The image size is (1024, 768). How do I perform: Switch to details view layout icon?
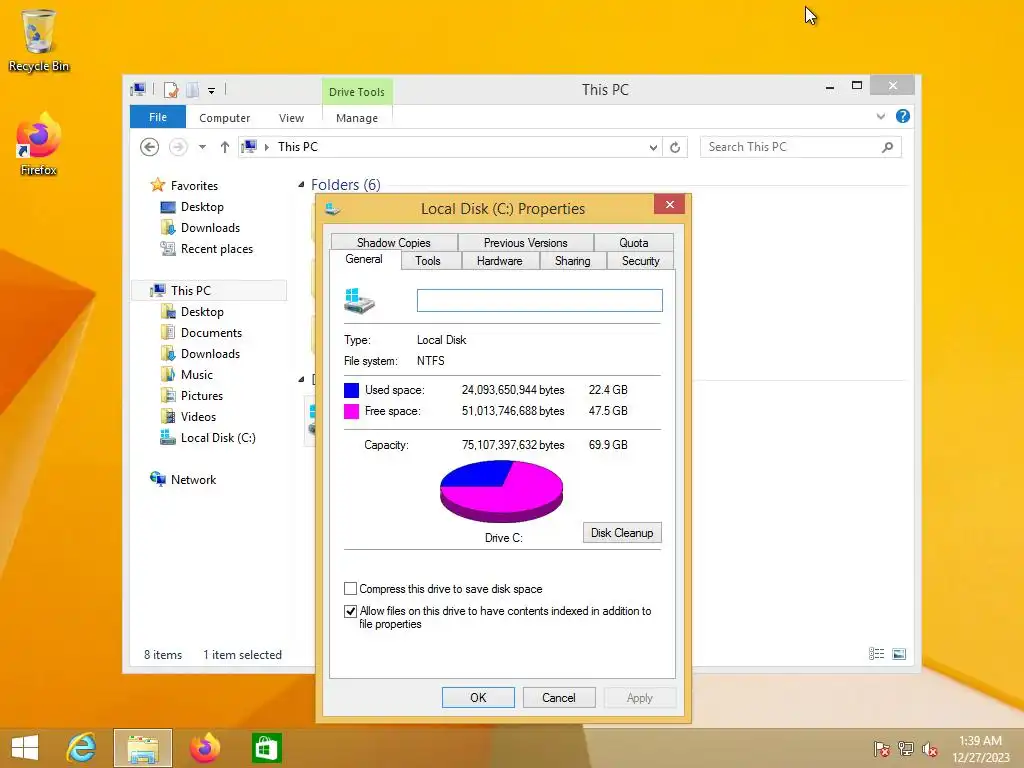876,654
